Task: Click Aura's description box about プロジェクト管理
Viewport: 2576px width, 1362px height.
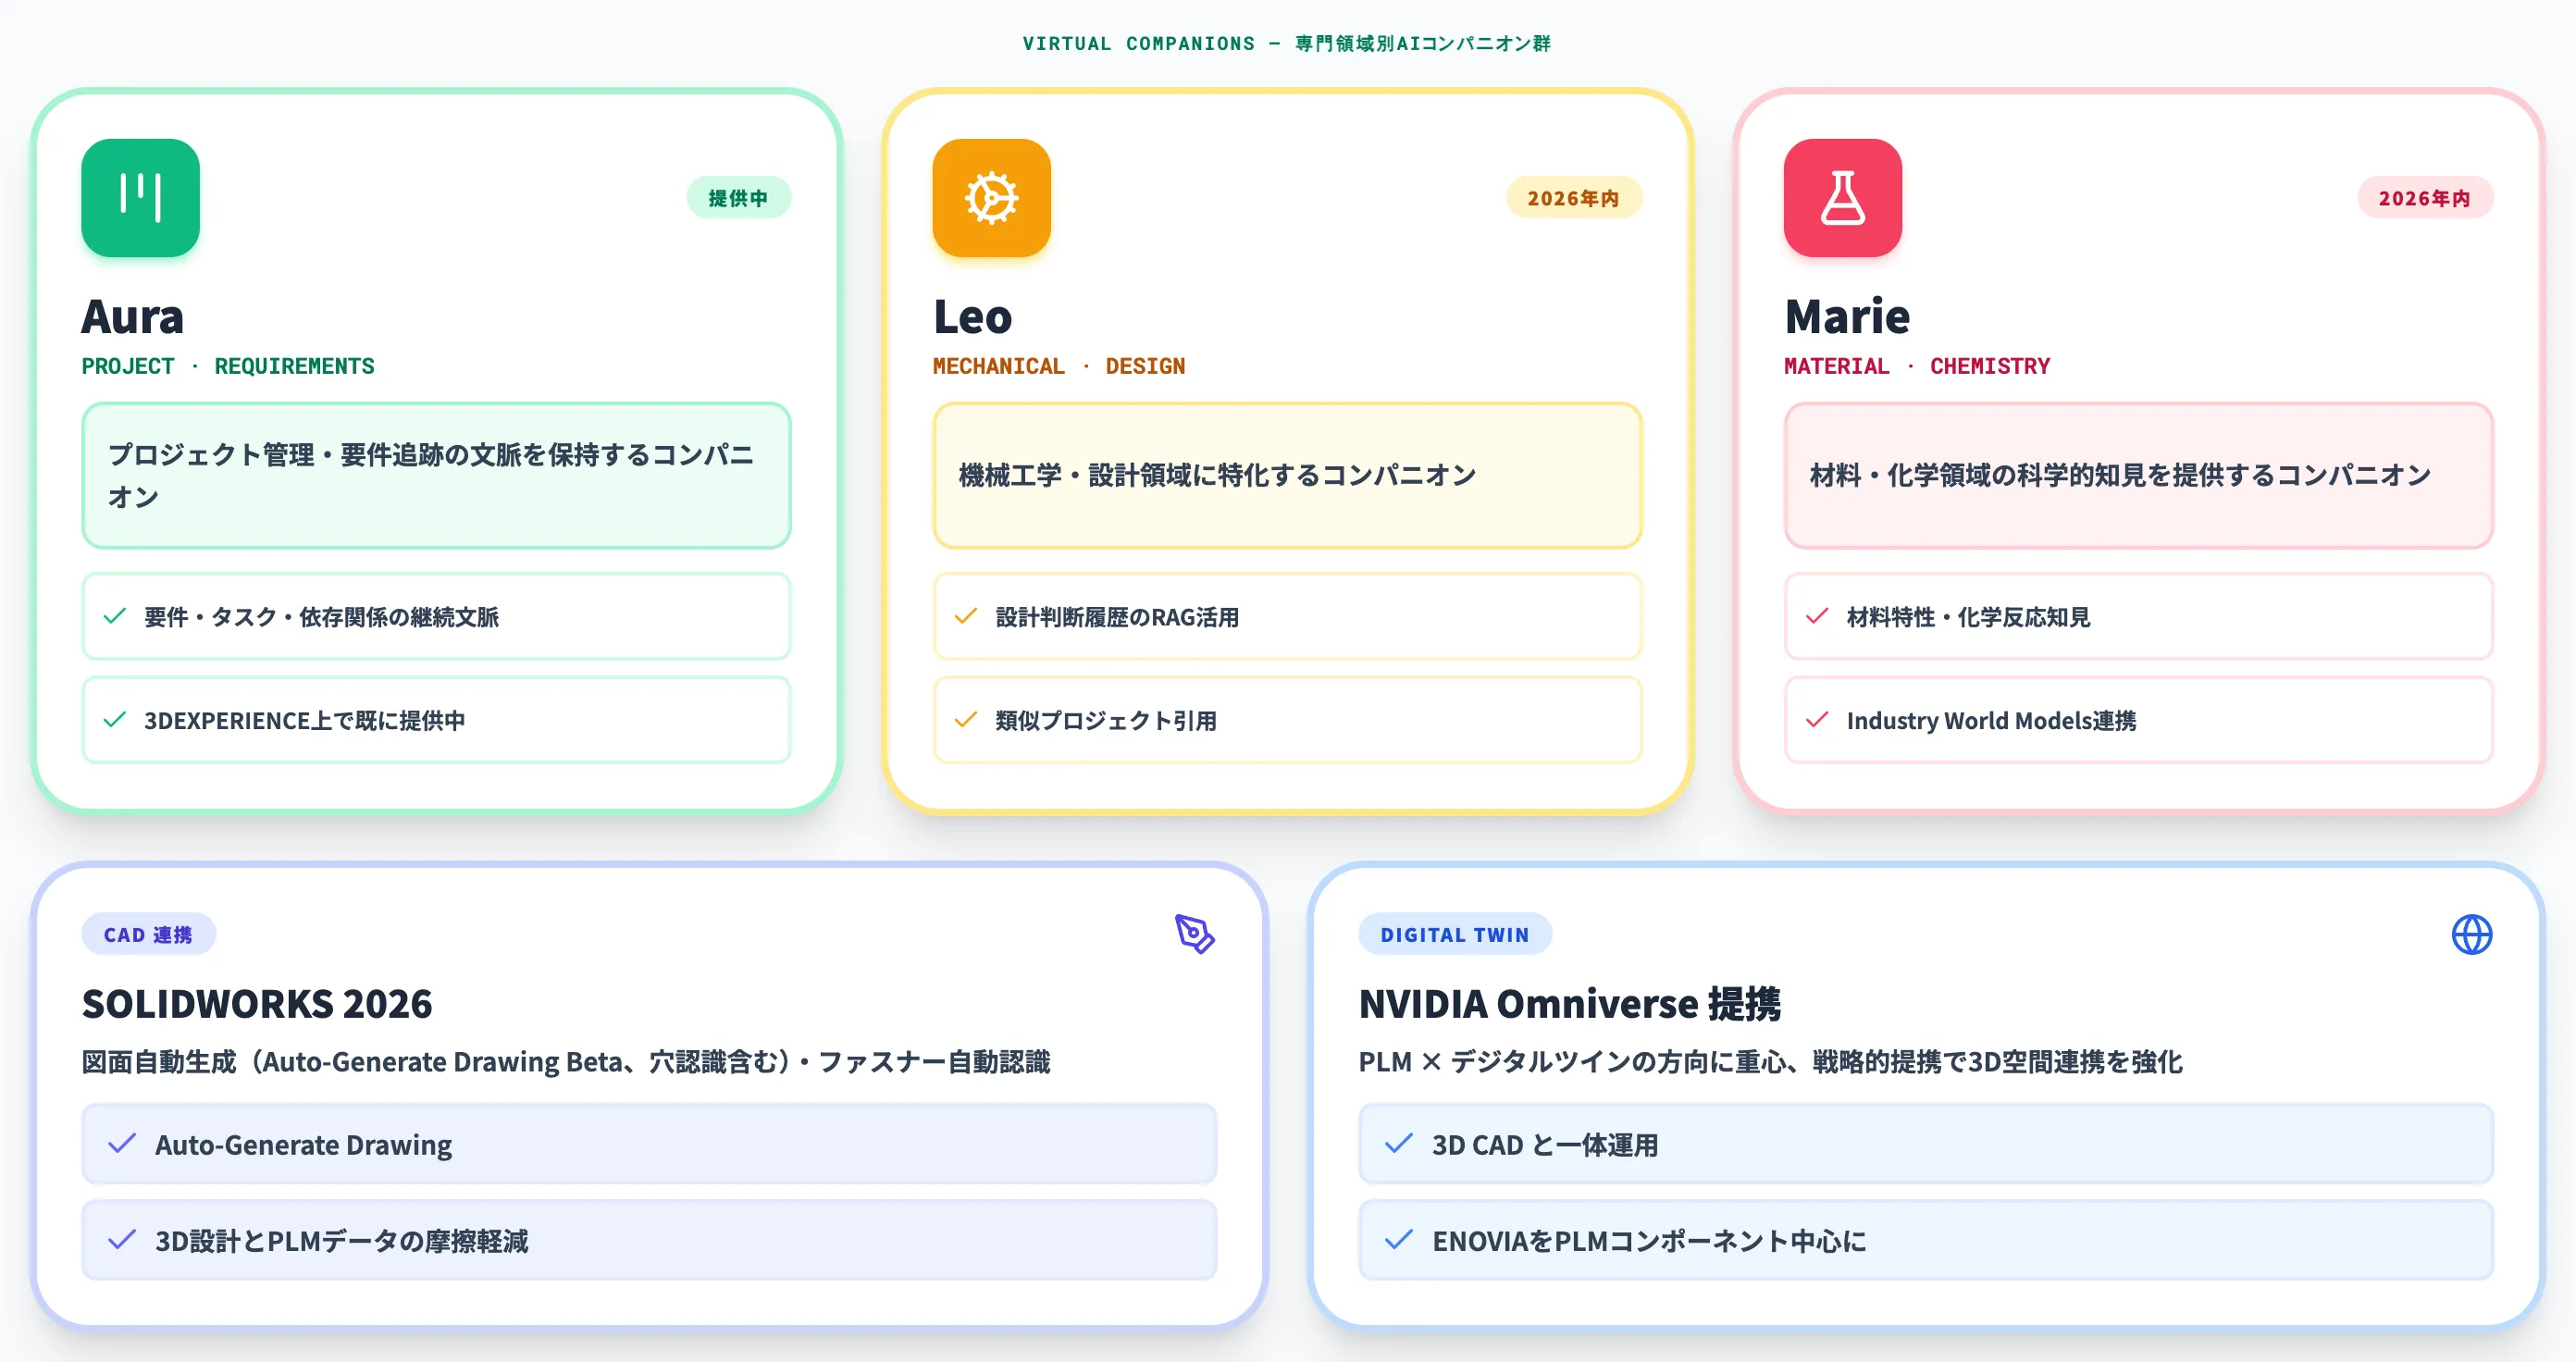Action: (436, 476)
